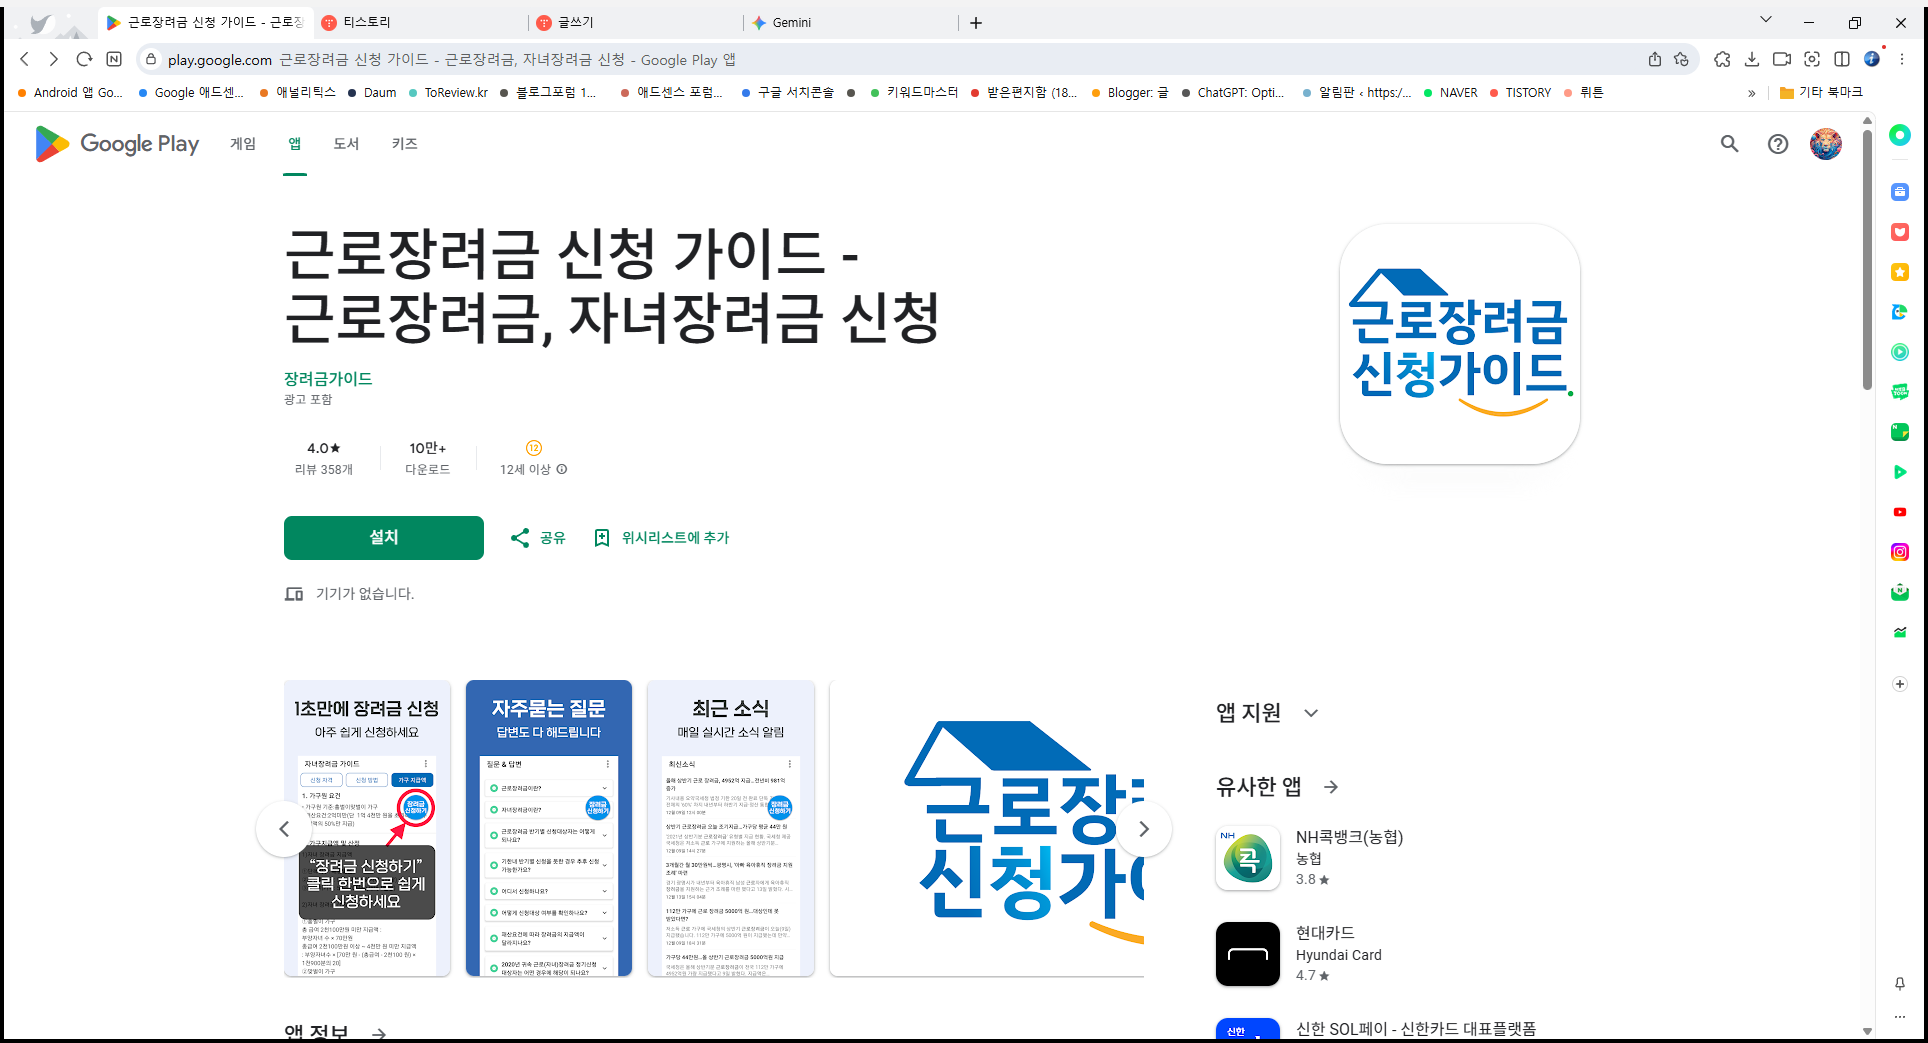Open the browser downloads icon
The image size is (1928, 1043).
(x=1752, y=59)
